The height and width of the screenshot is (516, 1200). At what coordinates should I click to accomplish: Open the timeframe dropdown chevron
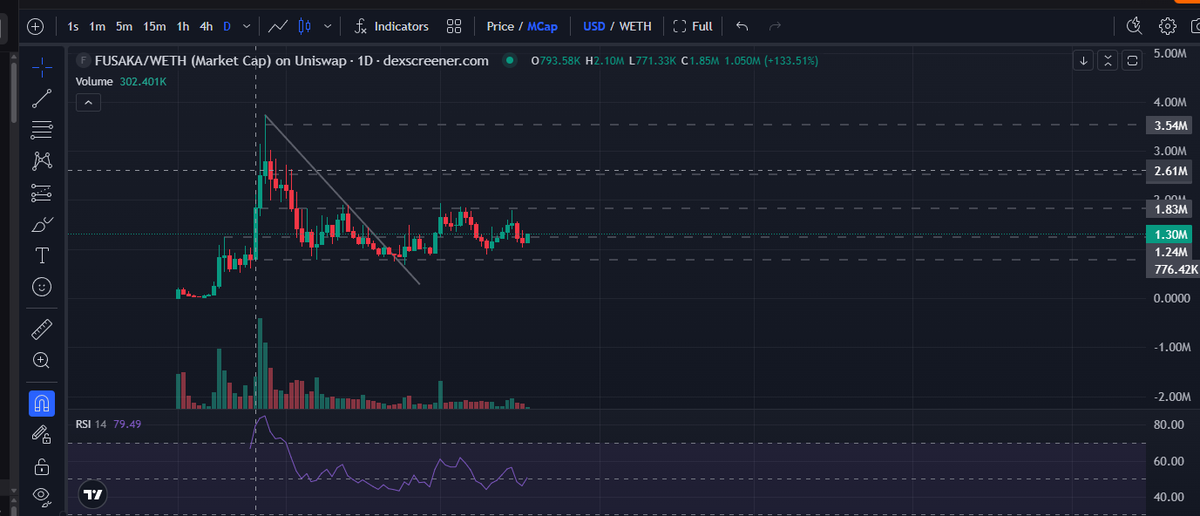coord(246,26)
